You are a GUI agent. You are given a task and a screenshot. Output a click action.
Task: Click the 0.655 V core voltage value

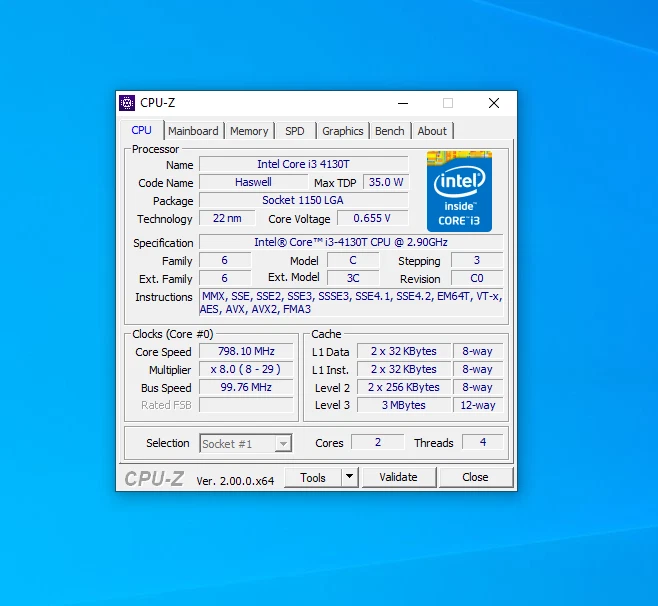pos(372,218)
